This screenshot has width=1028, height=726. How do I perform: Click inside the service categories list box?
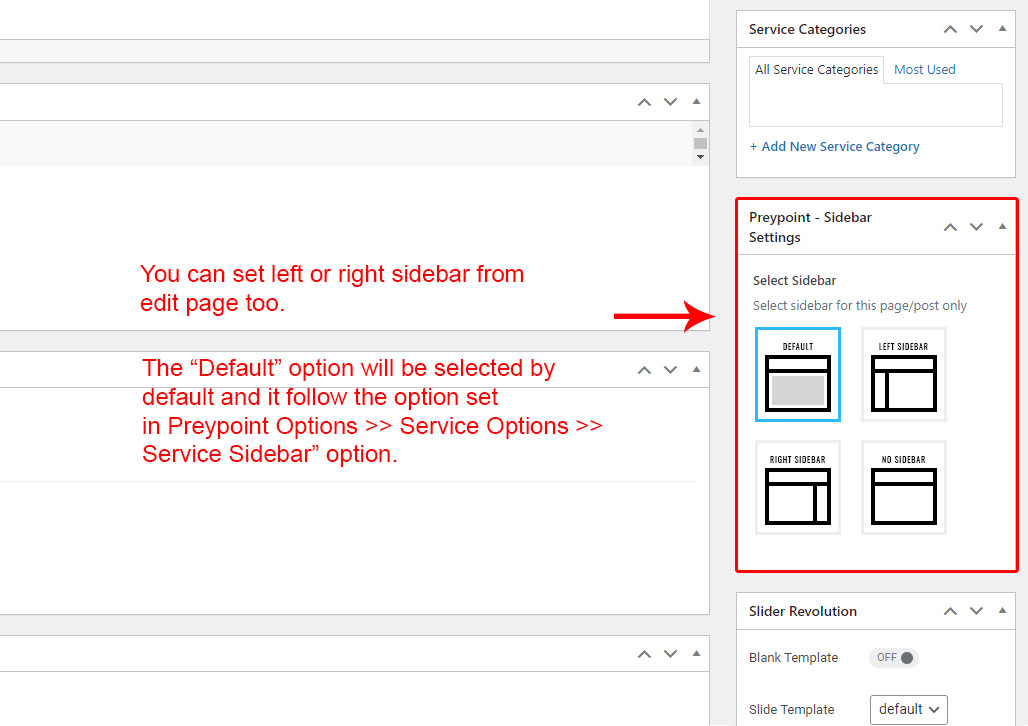click(x=876, y=105)
